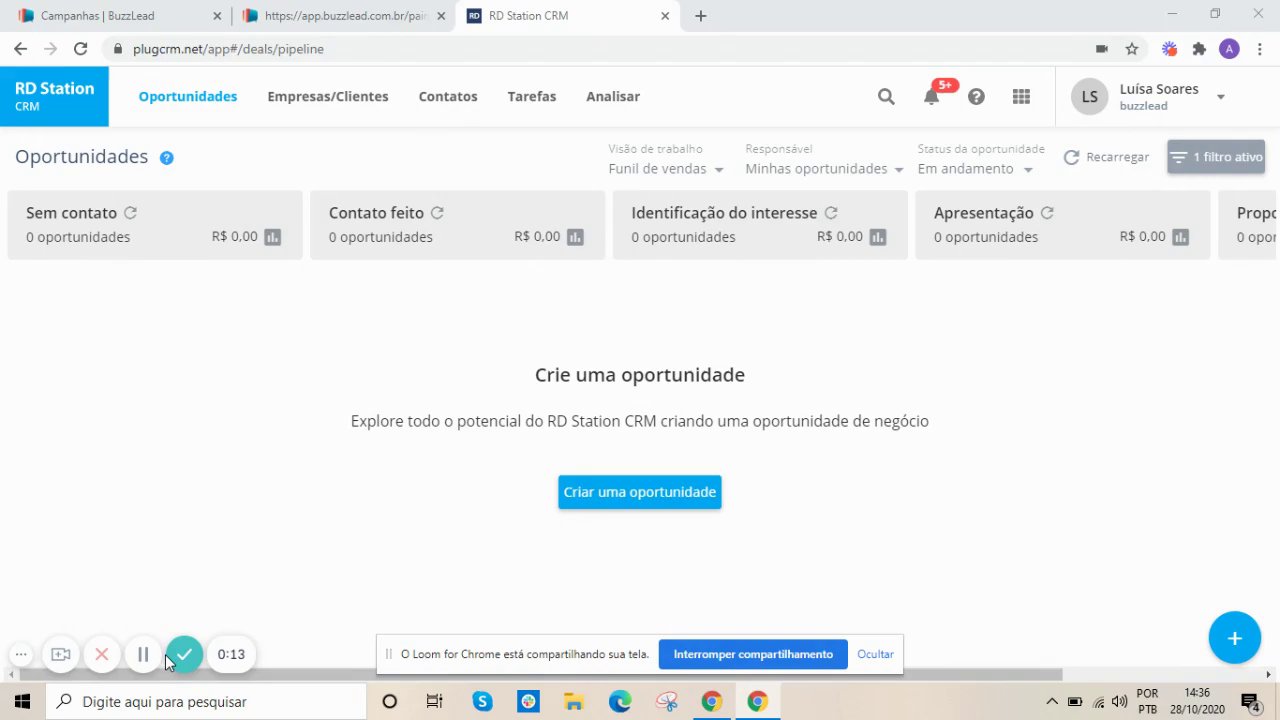Open the Em andamento status dropdown
The image size is (1280, 720).
point(975,169)
